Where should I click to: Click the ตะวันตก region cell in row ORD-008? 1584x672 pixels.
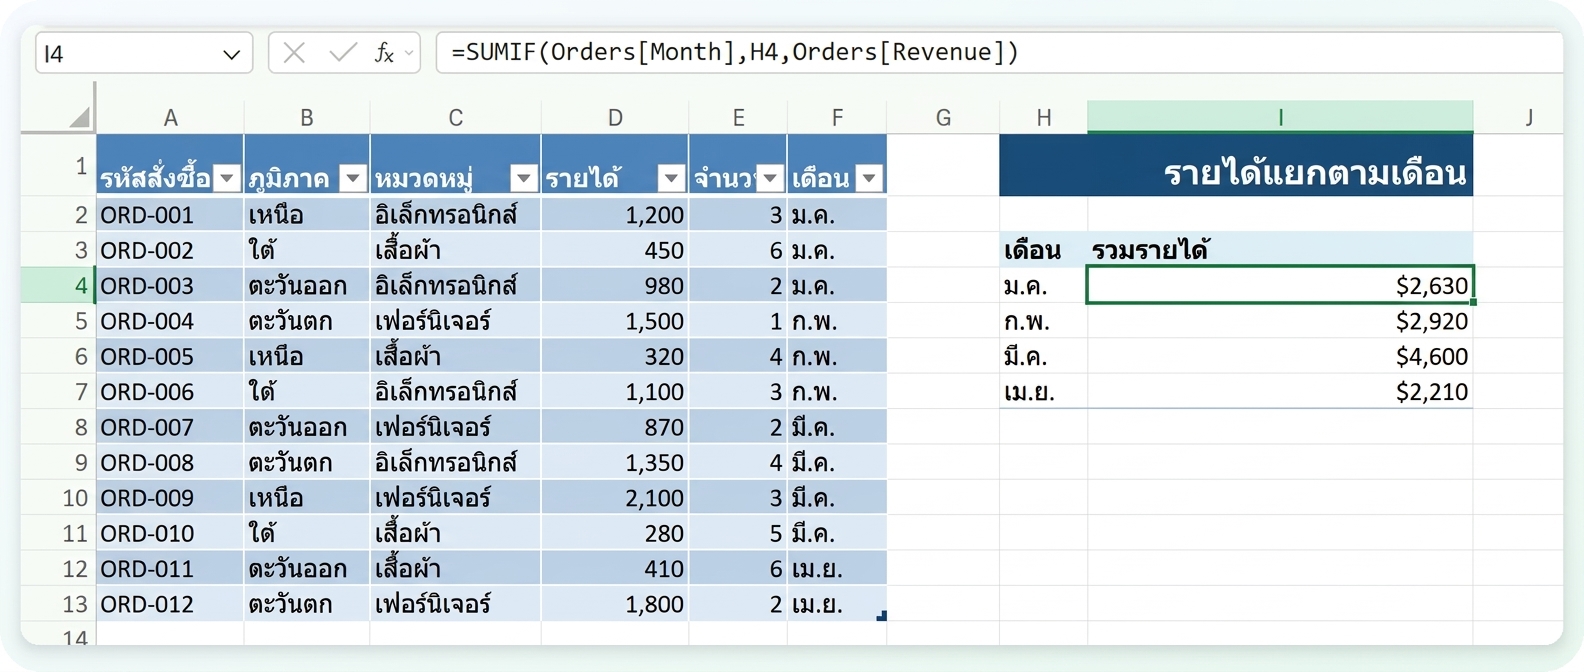point(307,463)
